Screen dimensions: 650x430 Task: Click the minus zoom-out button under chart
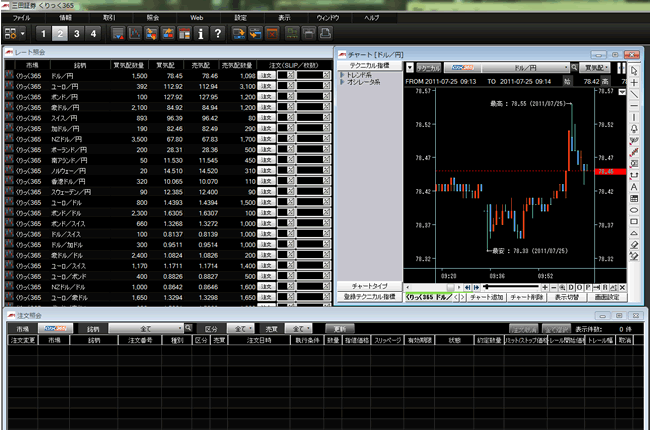(553, 287)
